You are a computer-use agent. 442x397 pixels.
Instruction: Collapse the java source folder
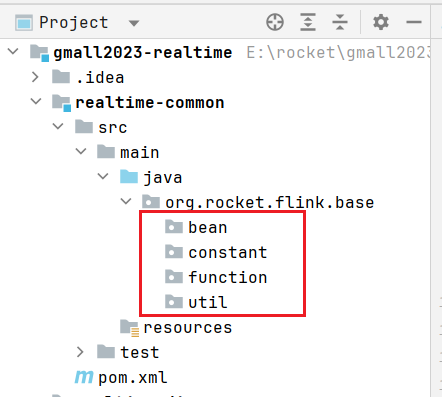[103, 176]
